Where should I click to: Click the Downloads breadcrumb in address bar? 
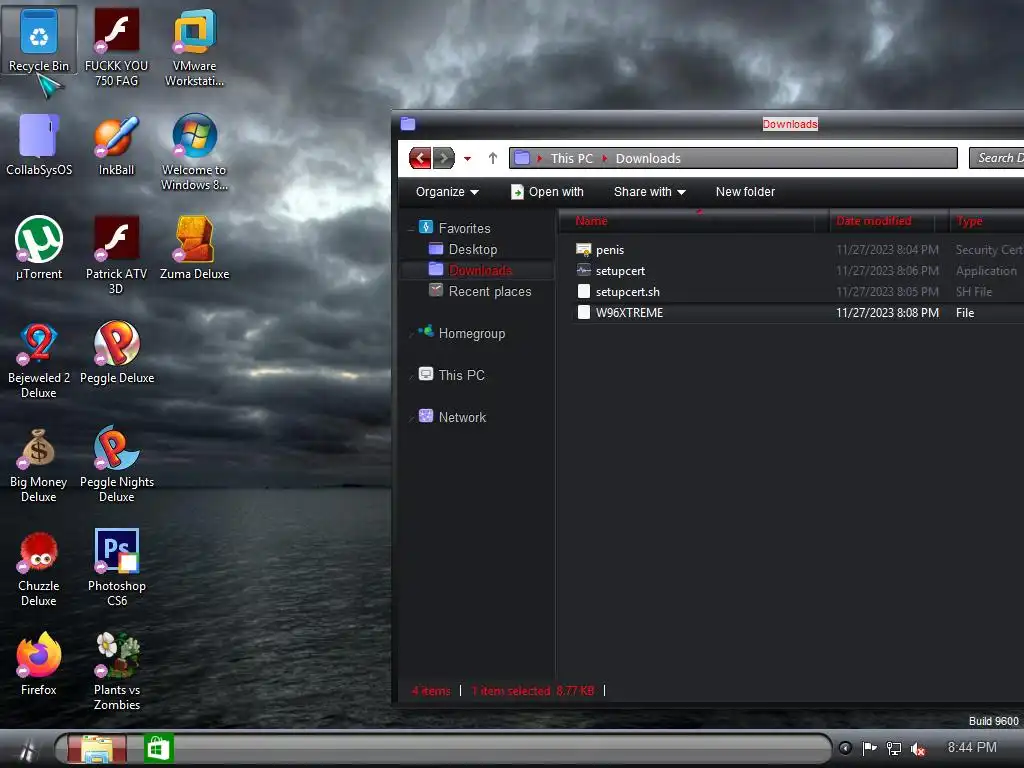point(648,159)
